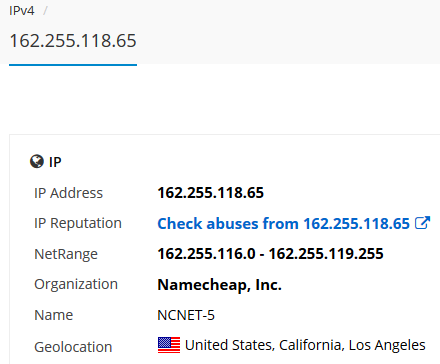Click the blue underline beneath the IP title

(73, 65)
